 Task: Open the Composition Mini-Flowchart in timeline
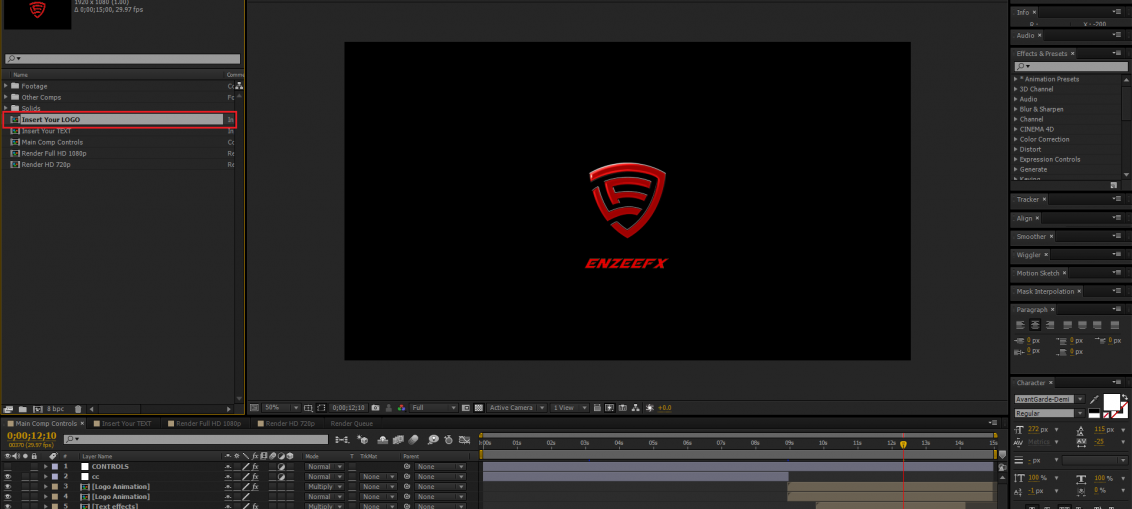click(x=342, y=440)
